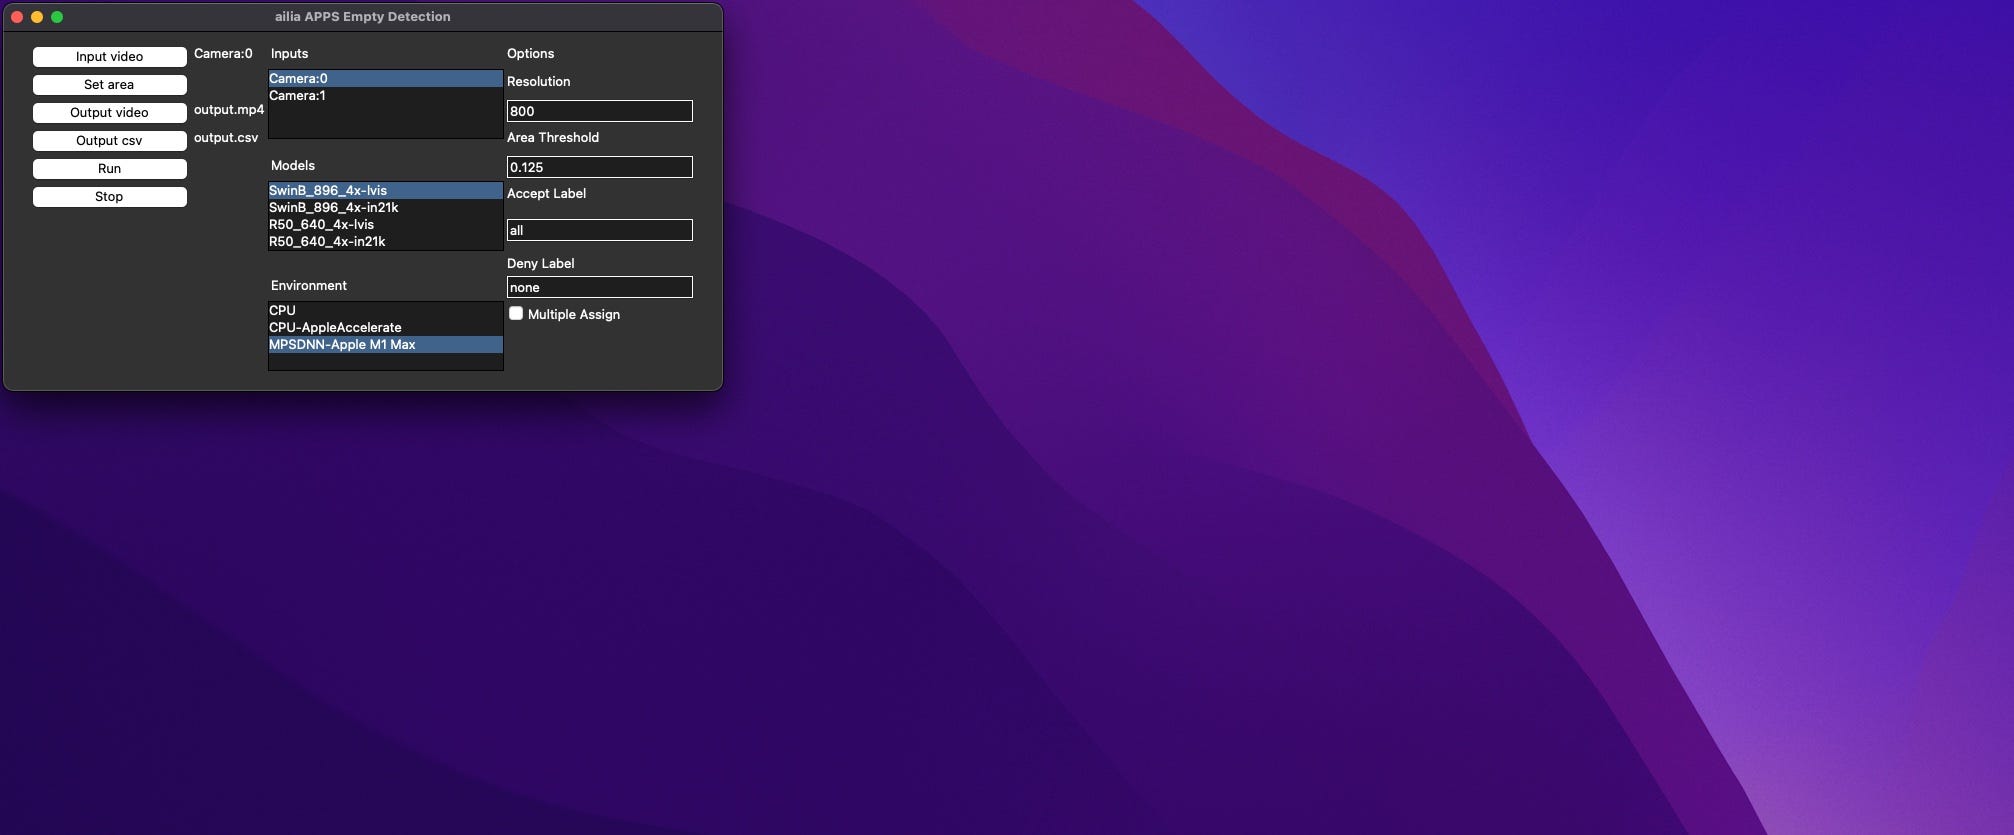Pick the R50_640_4x-in21k model
This screenshot has width=2014, height=835.
point(385,241)
